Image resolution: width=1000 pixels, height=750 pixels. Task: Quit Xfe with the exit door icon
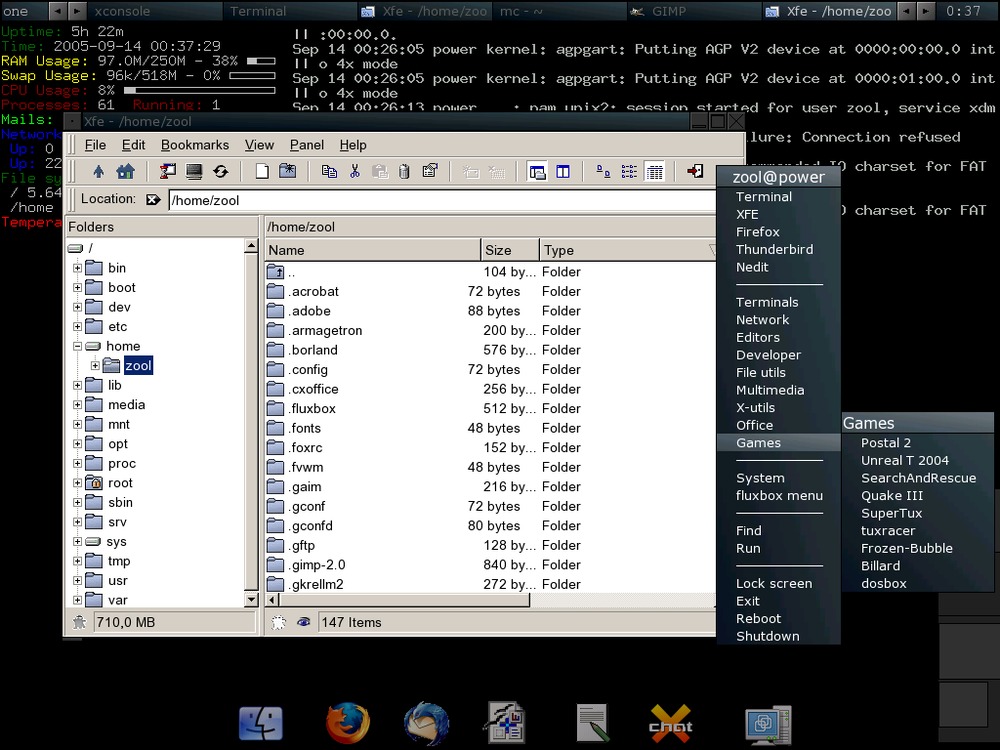(695, 172)
